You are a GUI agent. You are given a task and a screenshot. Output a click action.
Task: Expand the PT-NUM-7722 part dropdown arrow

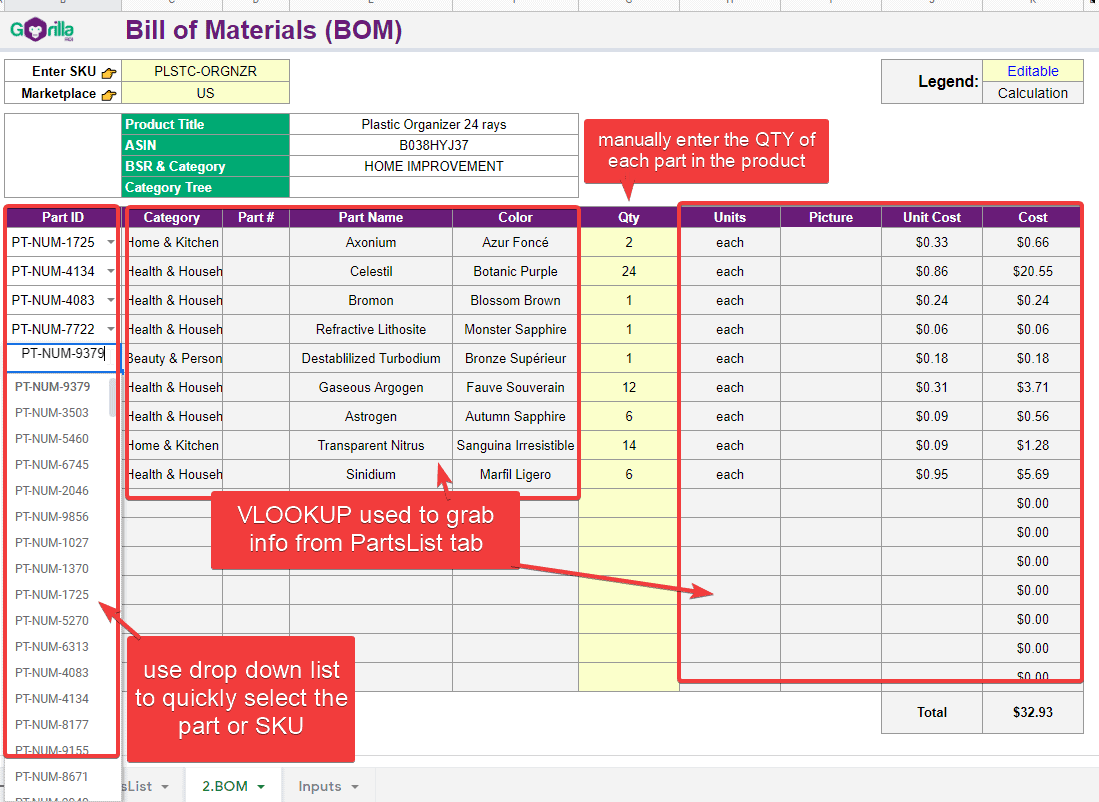pos(110,329)
